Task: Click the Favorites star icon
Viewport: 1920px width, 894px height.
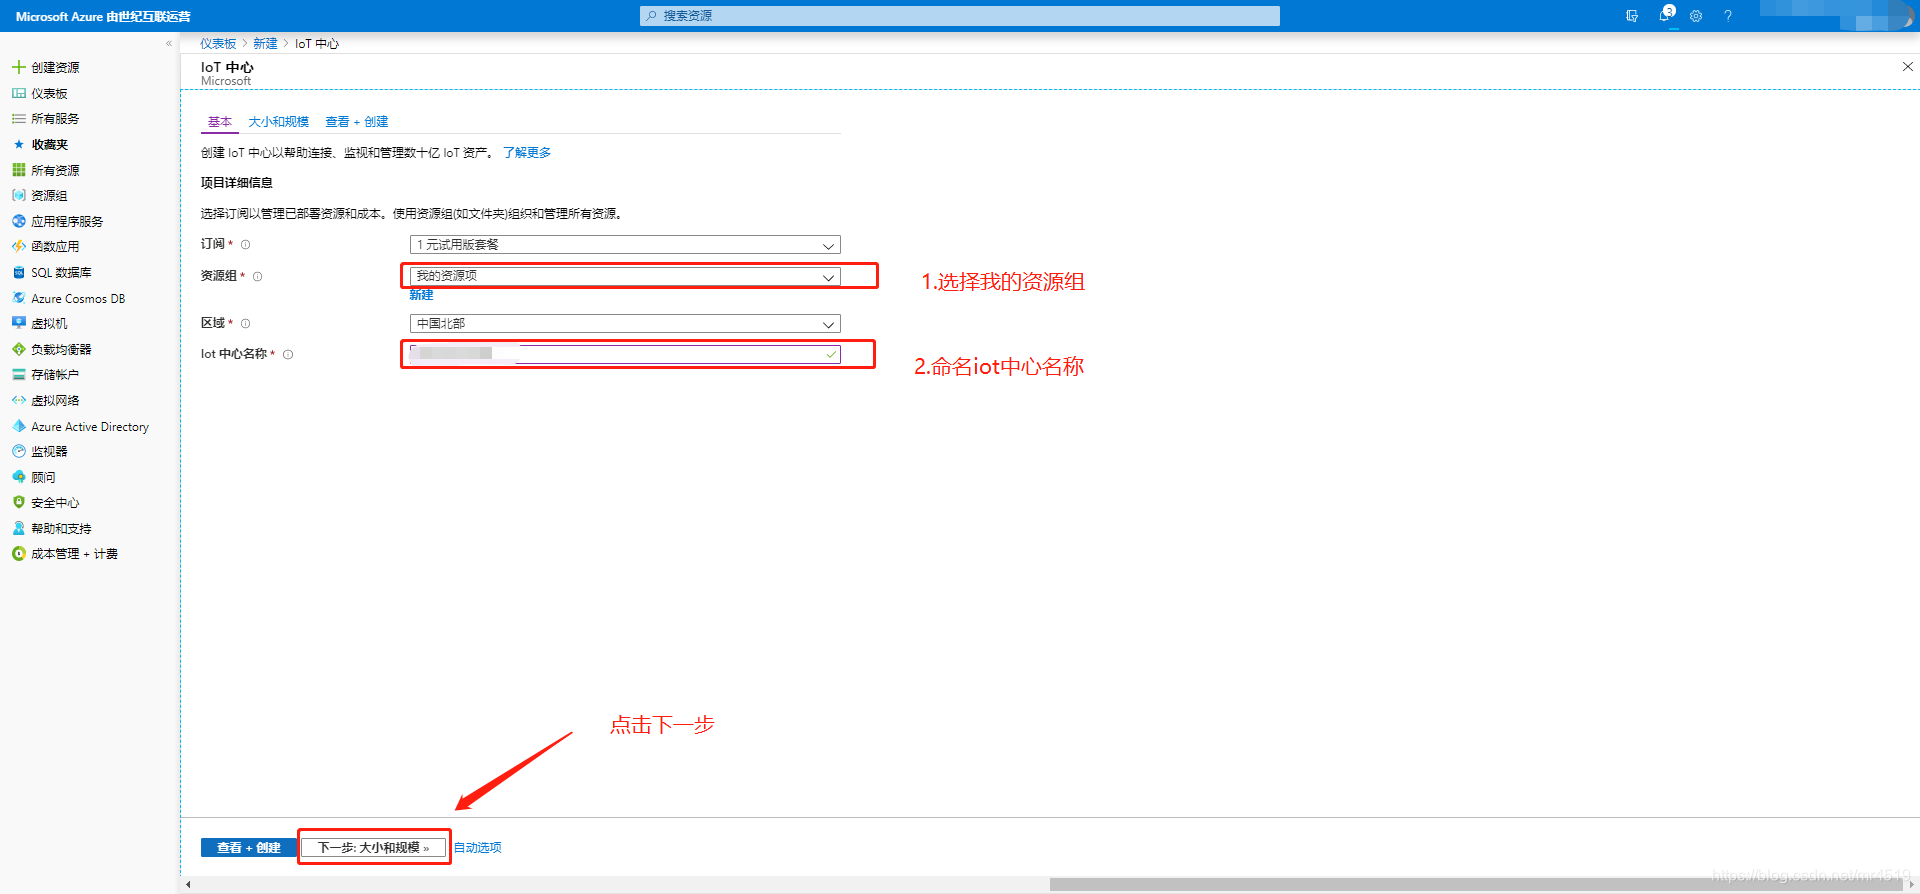Action: (x=18, y=144)
